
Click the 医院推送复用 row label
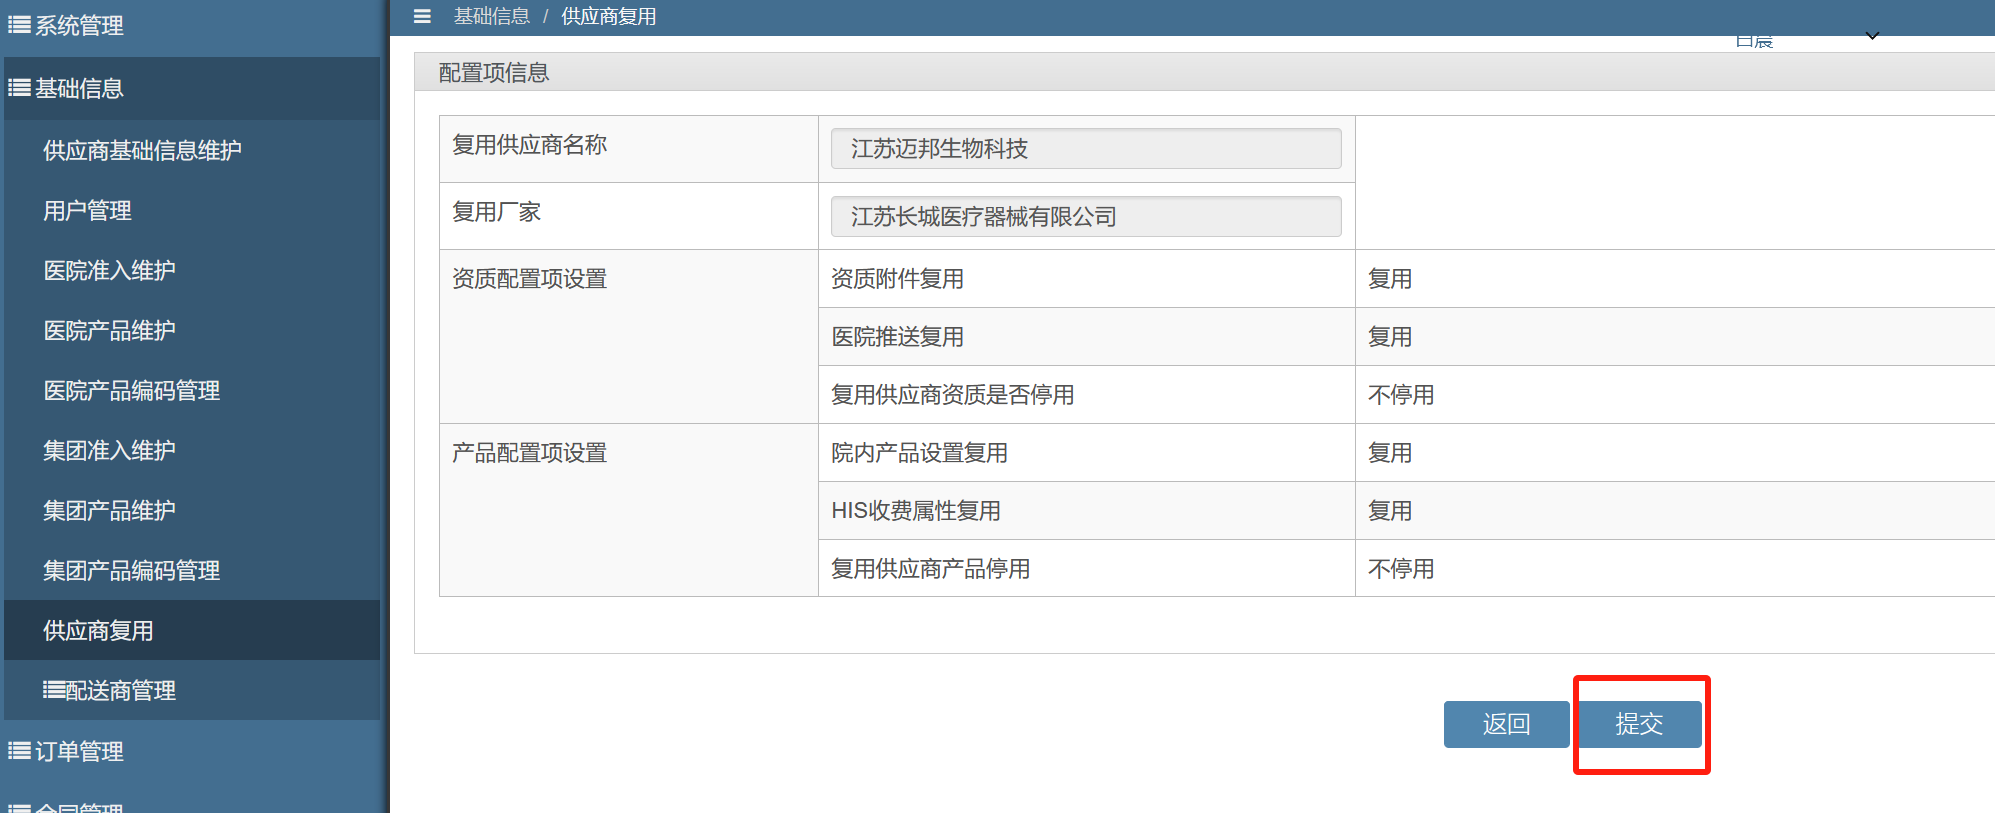tap(897, 337)
